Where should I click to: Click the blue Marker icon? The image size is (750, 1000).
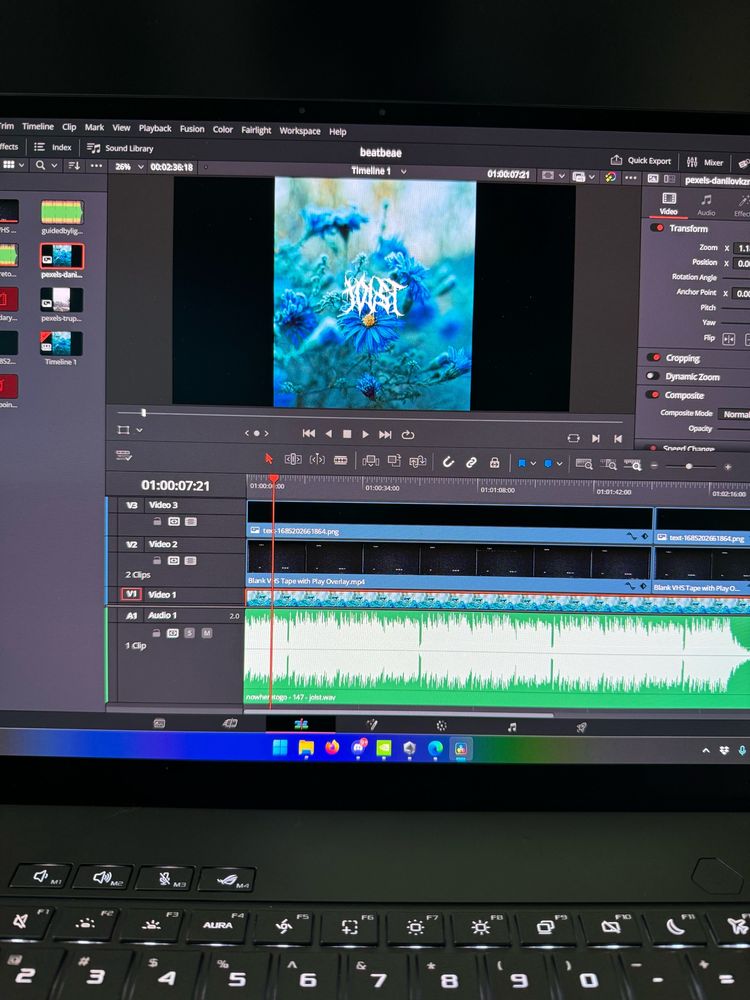click(x=548, y=464)
